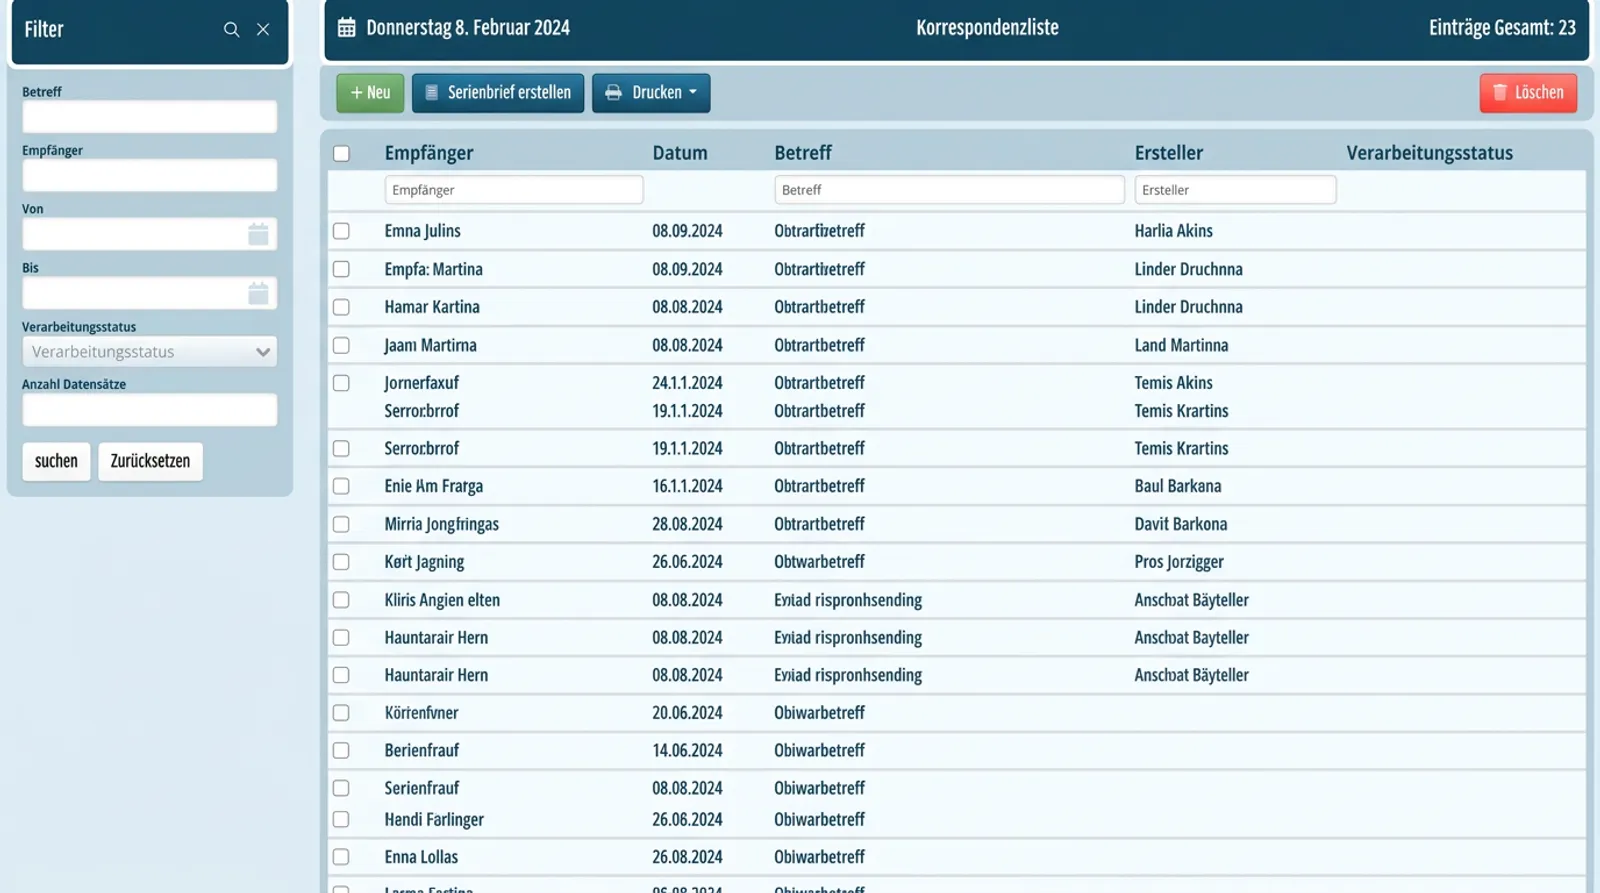Screen dimensions: 1600x893
Task: Open calendar picker for Bis field
Action: click(x=258, y=293)
